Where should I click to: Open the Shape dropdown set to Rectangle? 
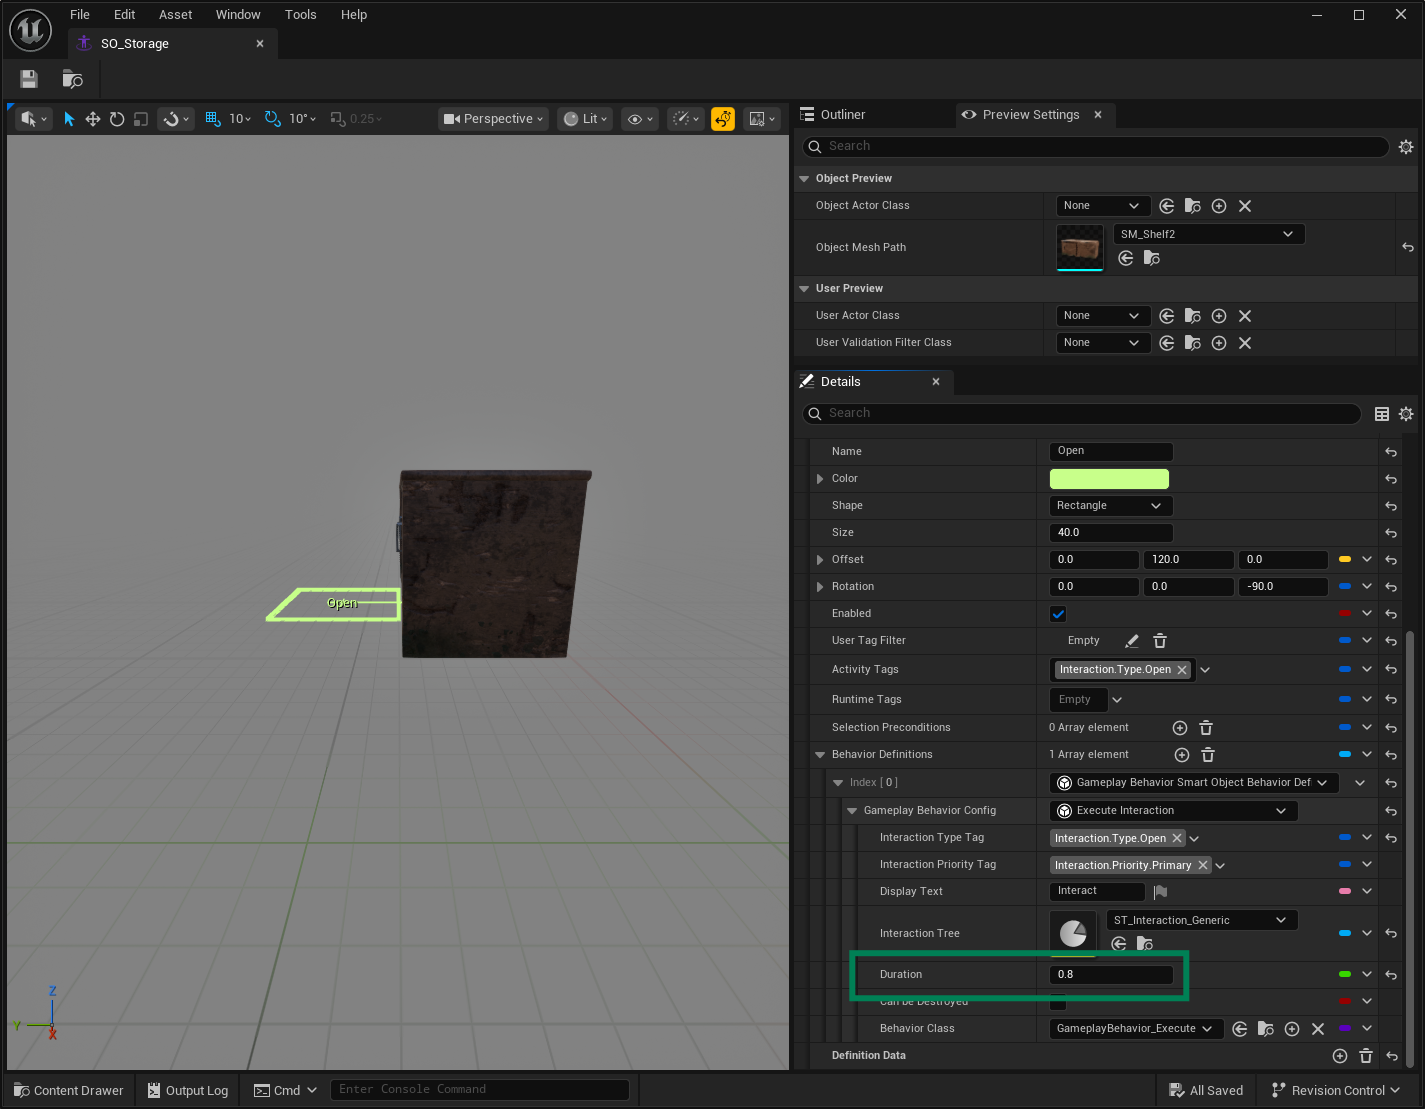[x=1109, y=506]
